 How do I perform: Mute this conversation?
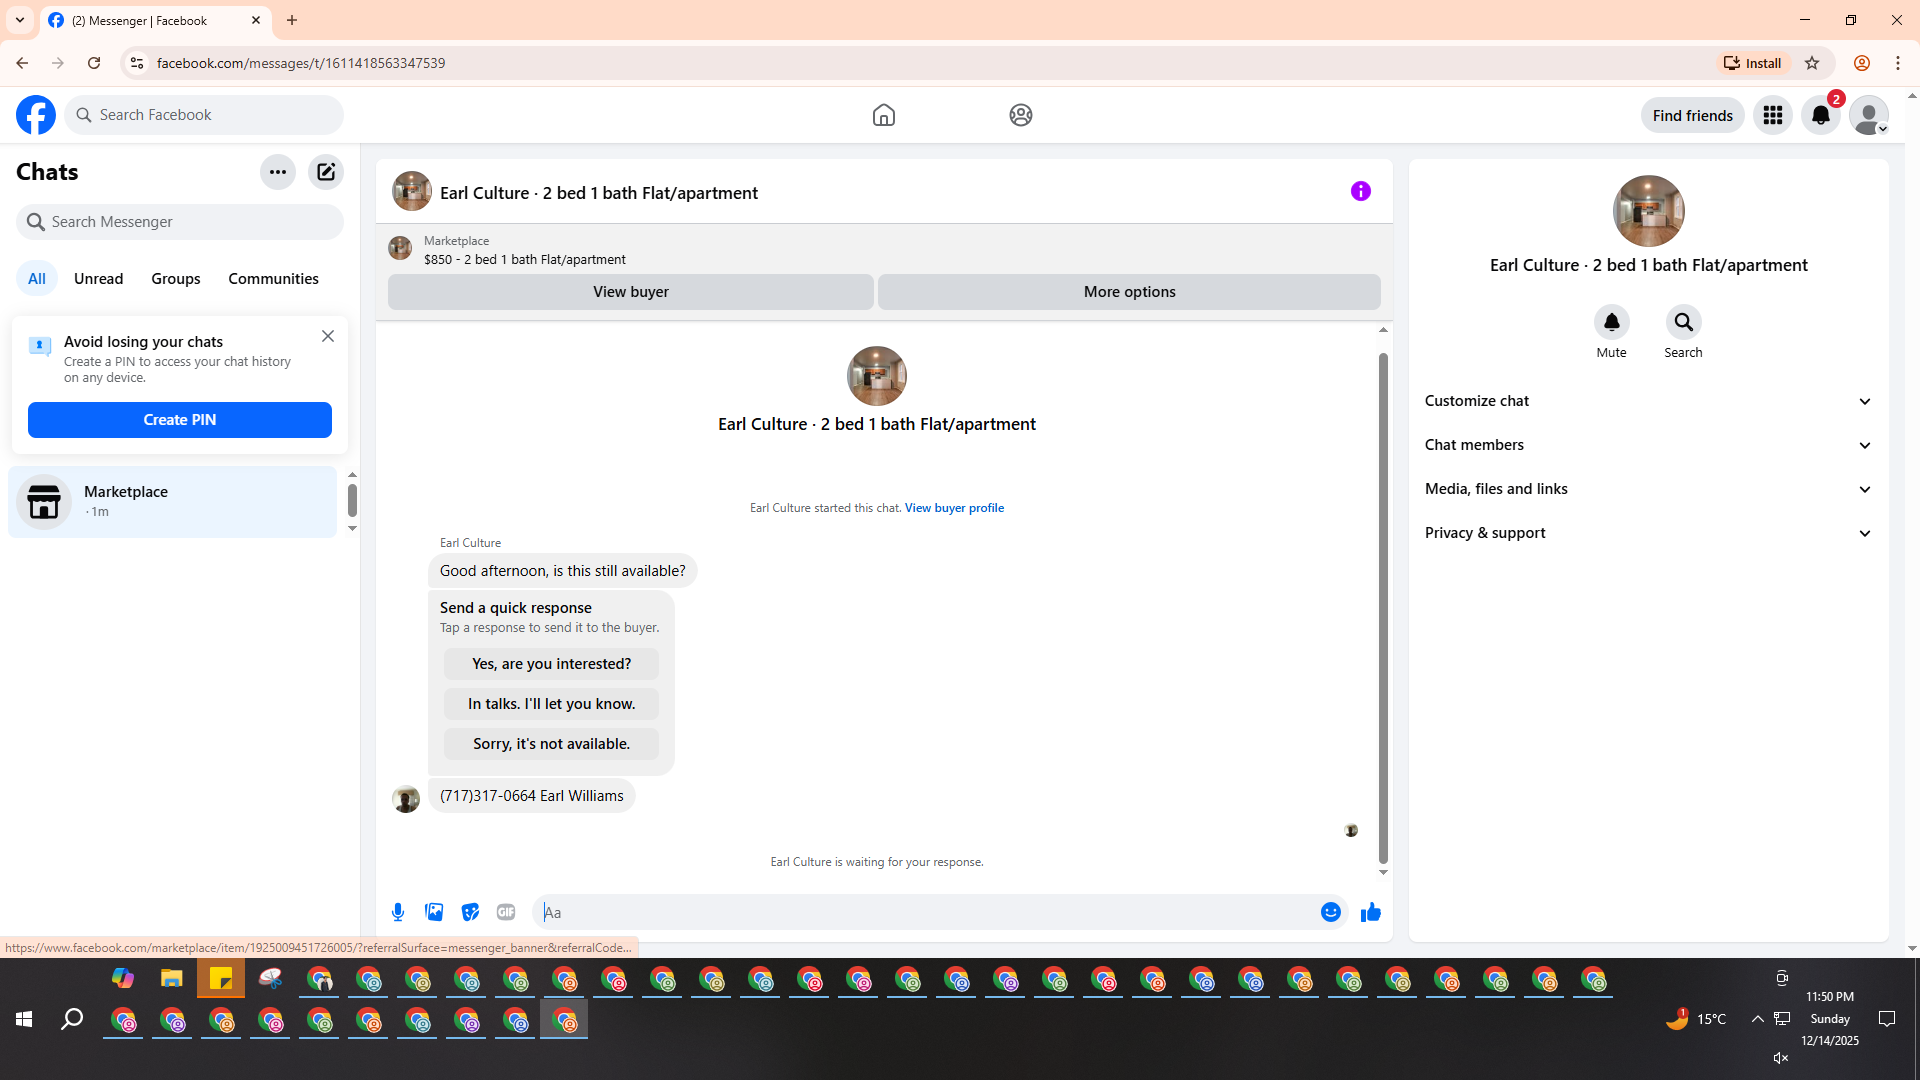[x=1611, y=323]
